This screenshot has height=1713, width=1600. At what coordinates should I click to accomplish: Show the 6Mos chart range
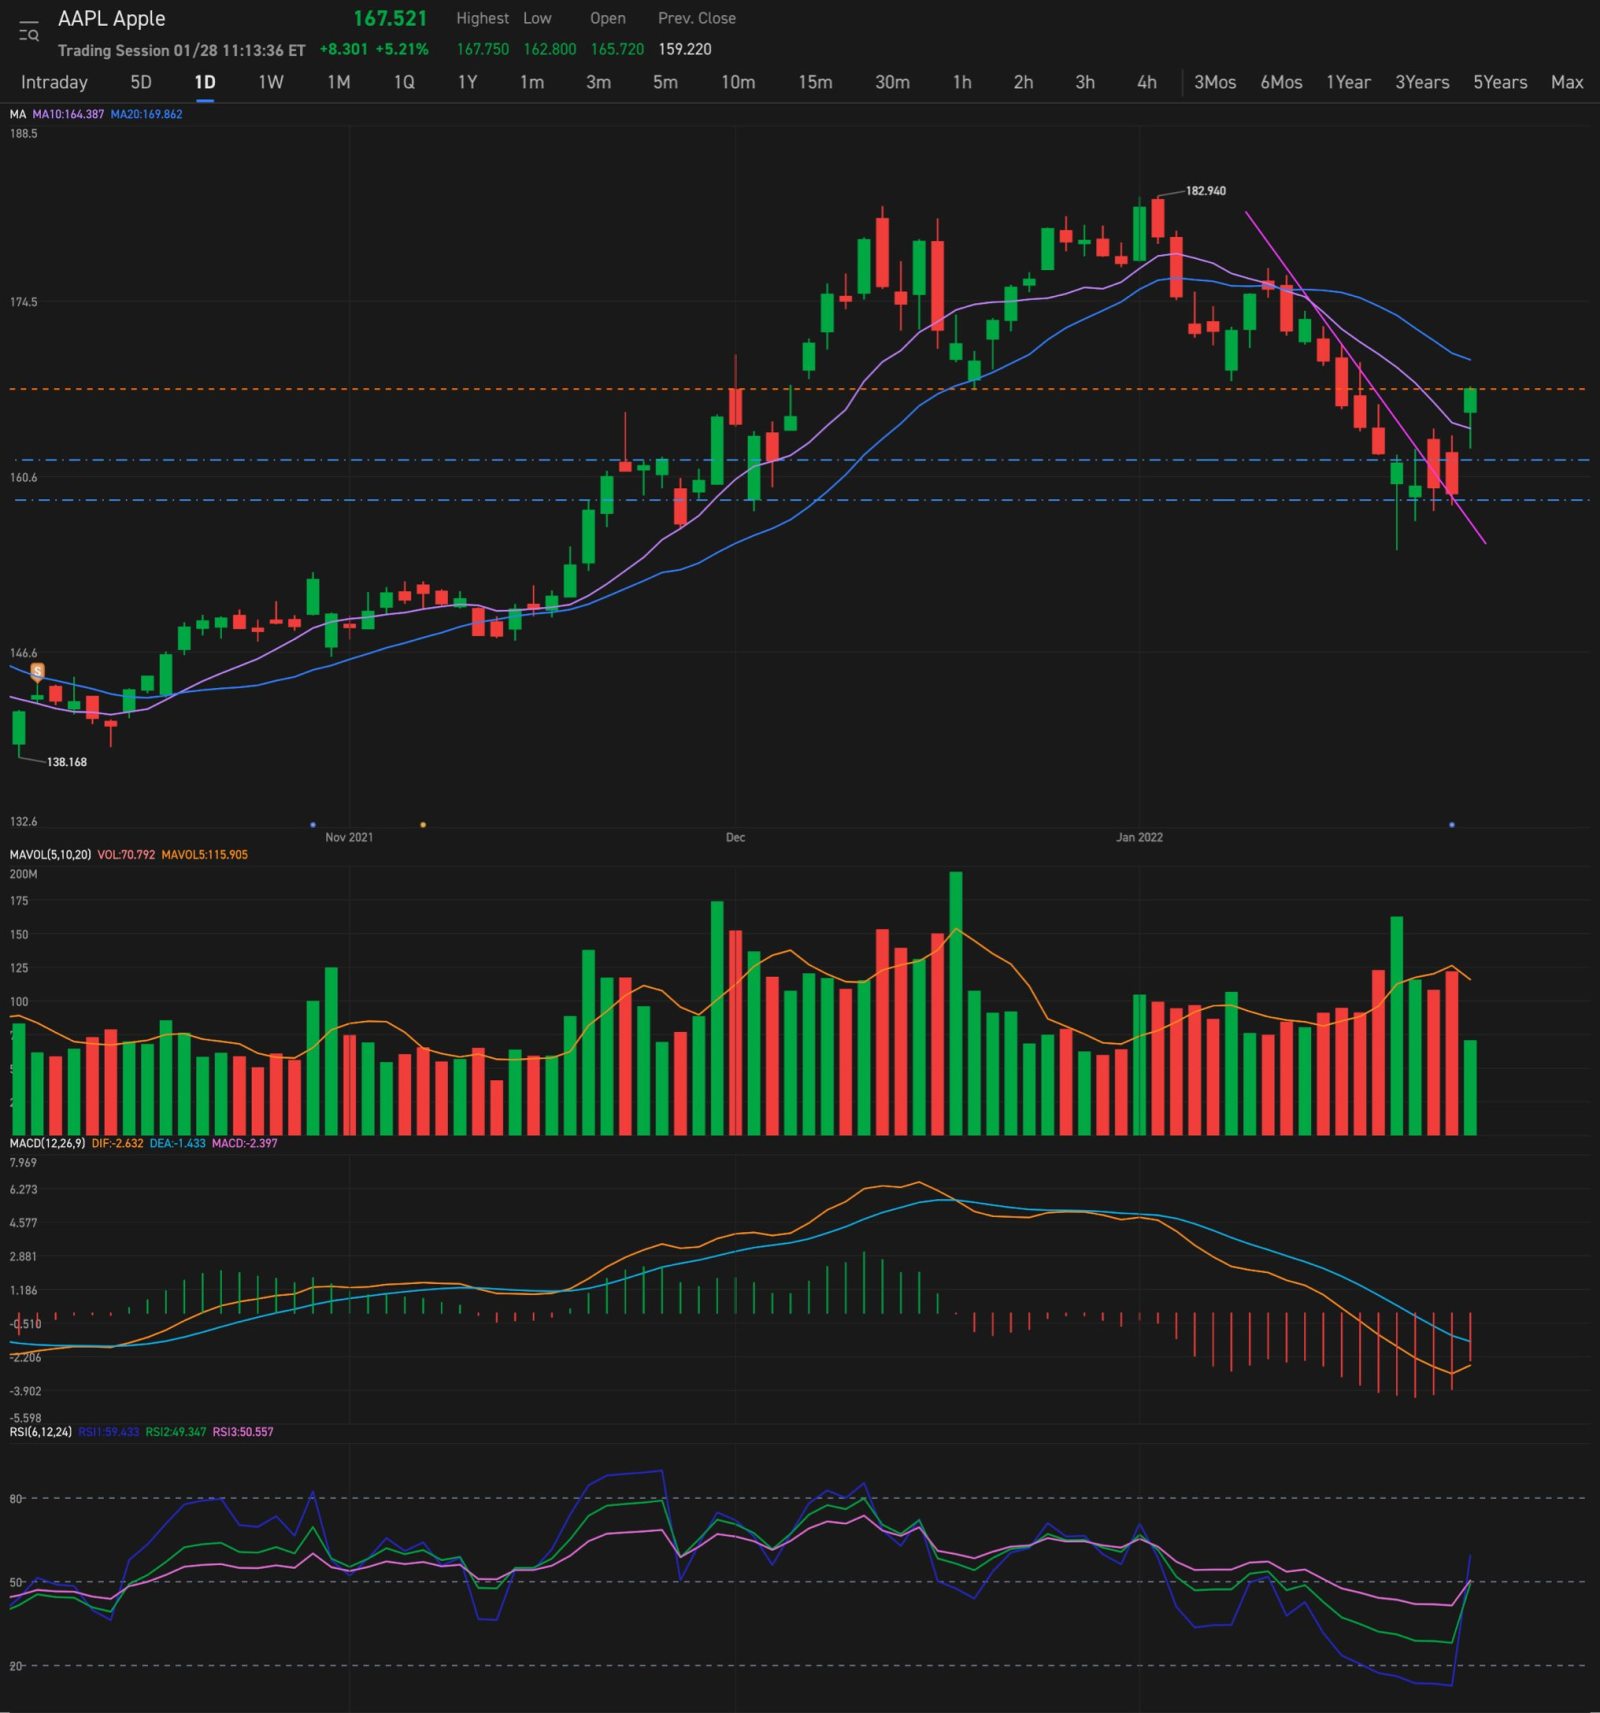(x=1281, y=82)
